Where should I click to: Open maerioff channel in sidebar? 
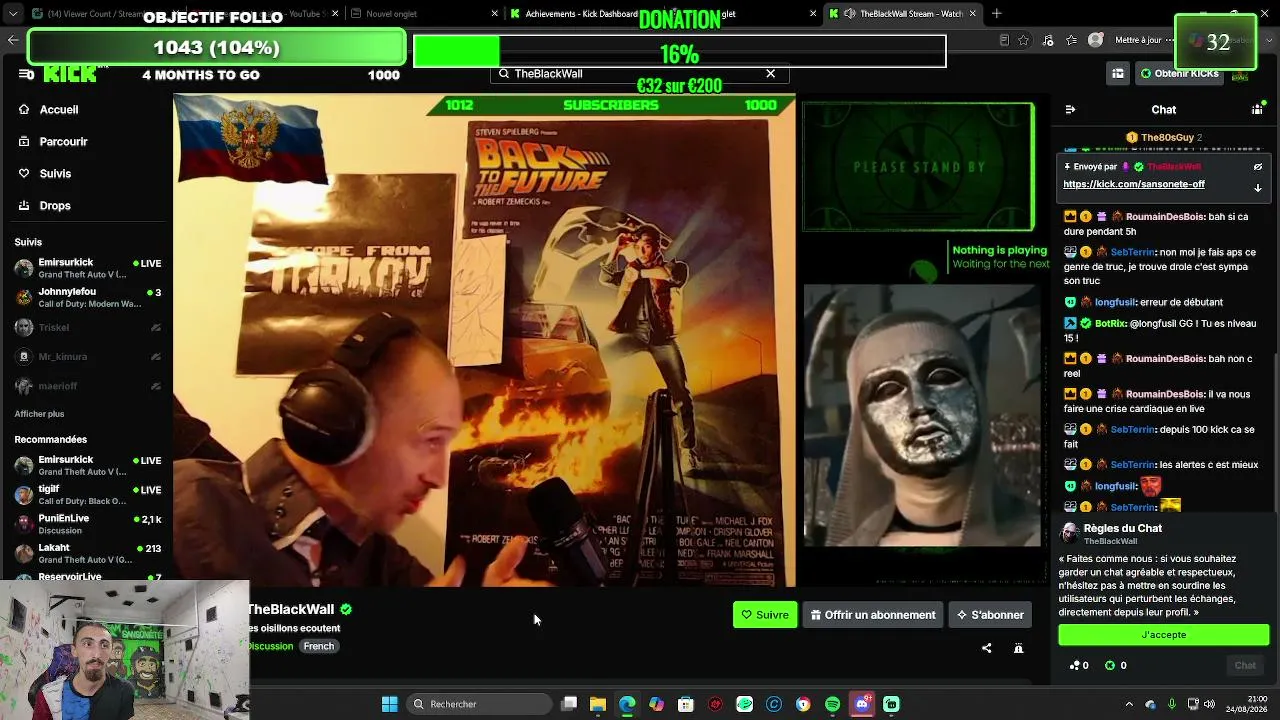point(88,386)
